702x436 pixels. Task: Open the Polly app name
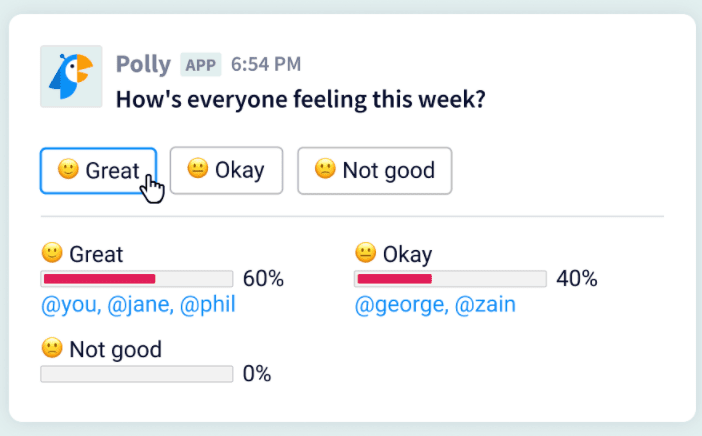(x=143, y=65)
